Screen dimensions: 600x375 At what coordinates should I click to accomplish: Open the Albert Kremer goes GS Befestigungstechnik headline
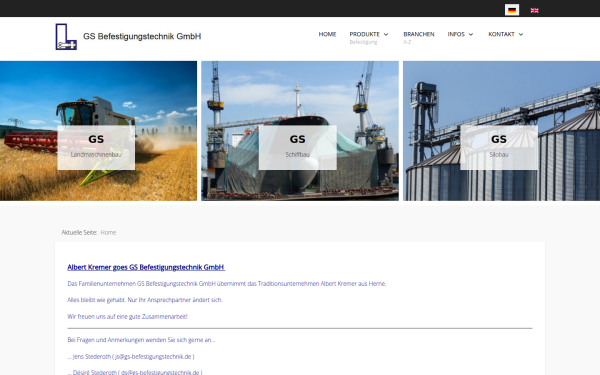146,267
